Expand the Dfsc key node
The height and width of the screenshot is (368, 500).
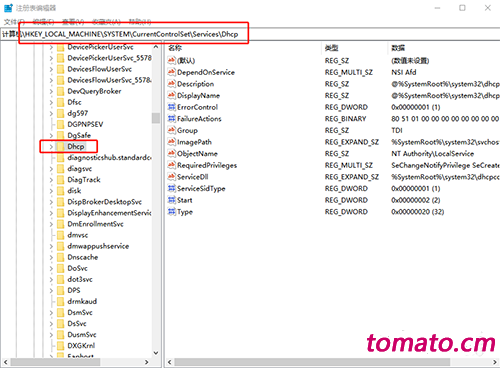[51, 102]
